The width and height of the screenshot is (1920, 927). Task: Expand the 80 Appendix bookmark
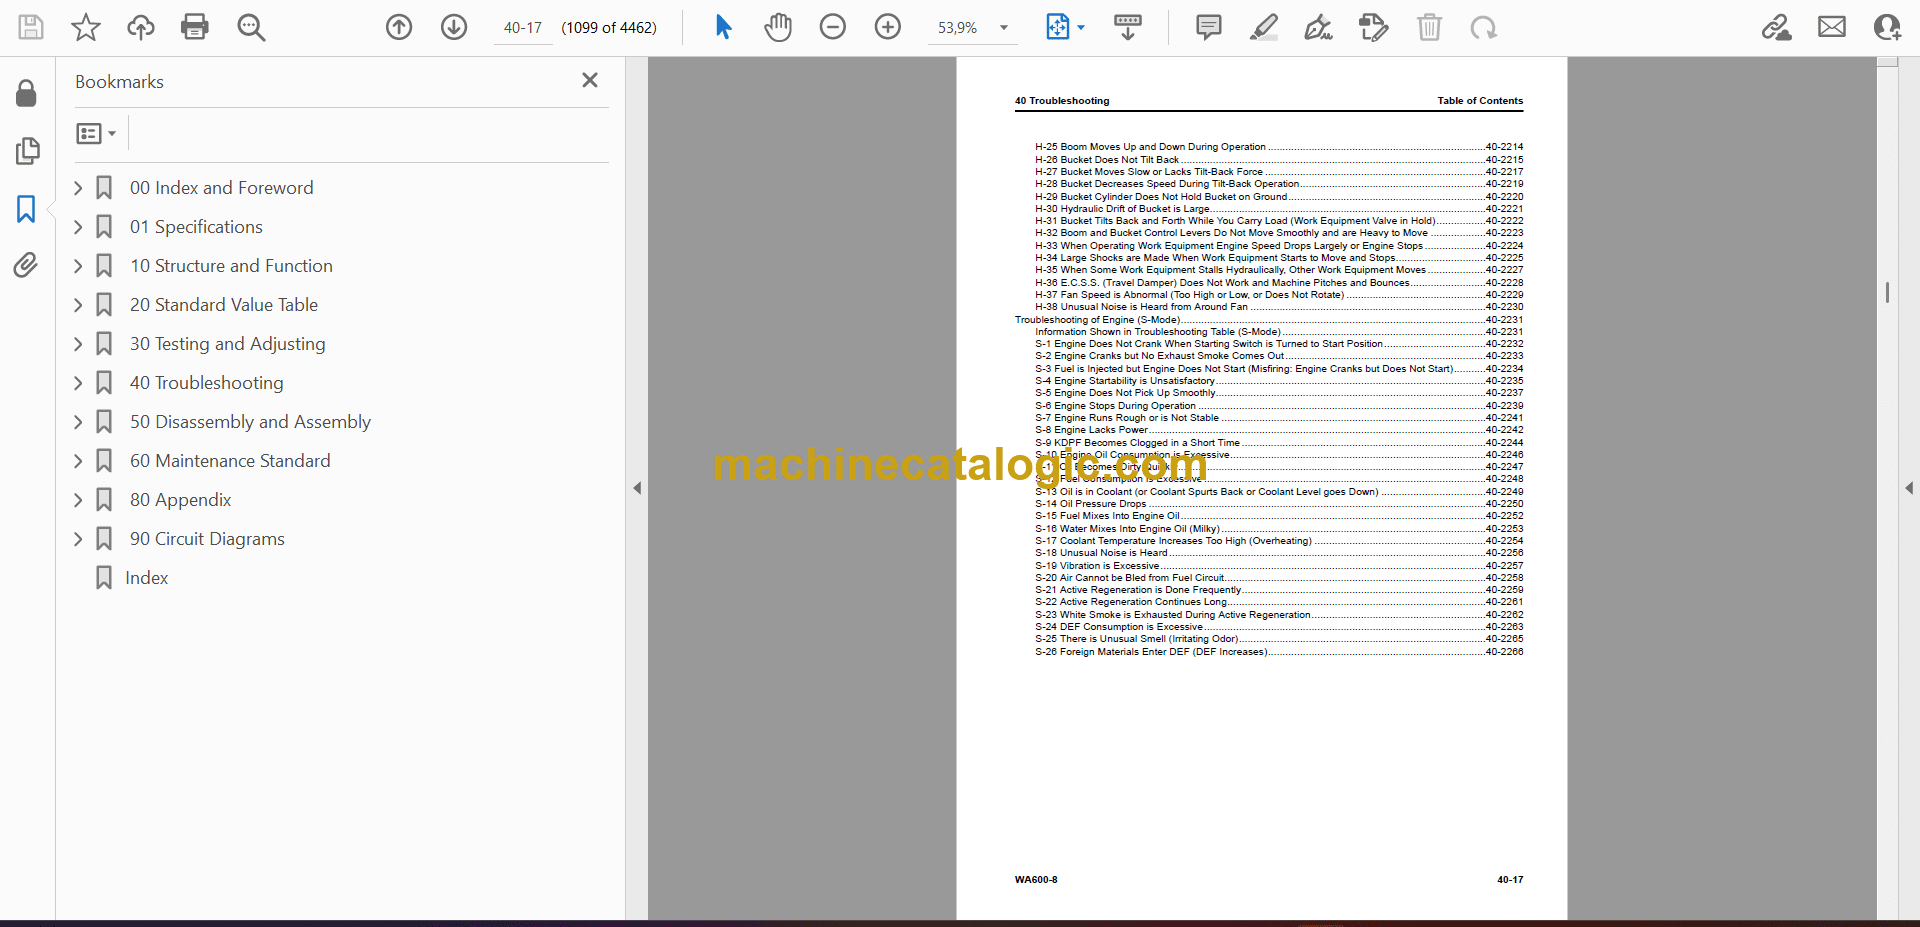[78, 500]
